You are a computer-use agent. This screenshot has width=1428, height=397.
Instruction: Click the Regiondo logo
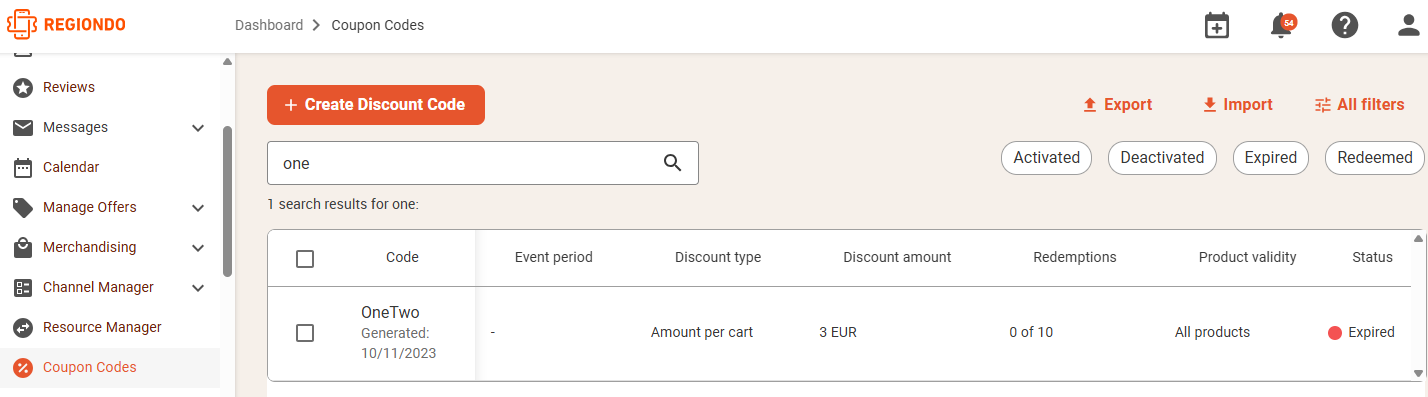(x=67, y=24)
